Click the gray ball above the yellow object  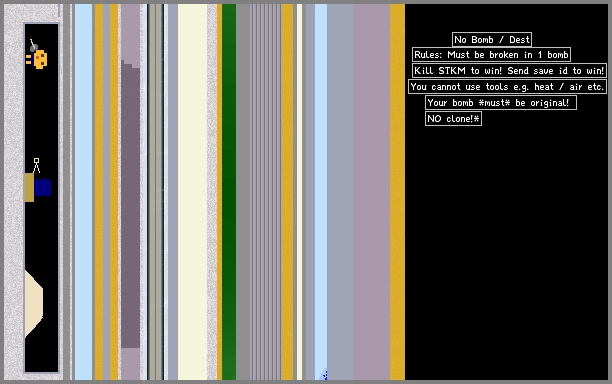pos(34,48)
